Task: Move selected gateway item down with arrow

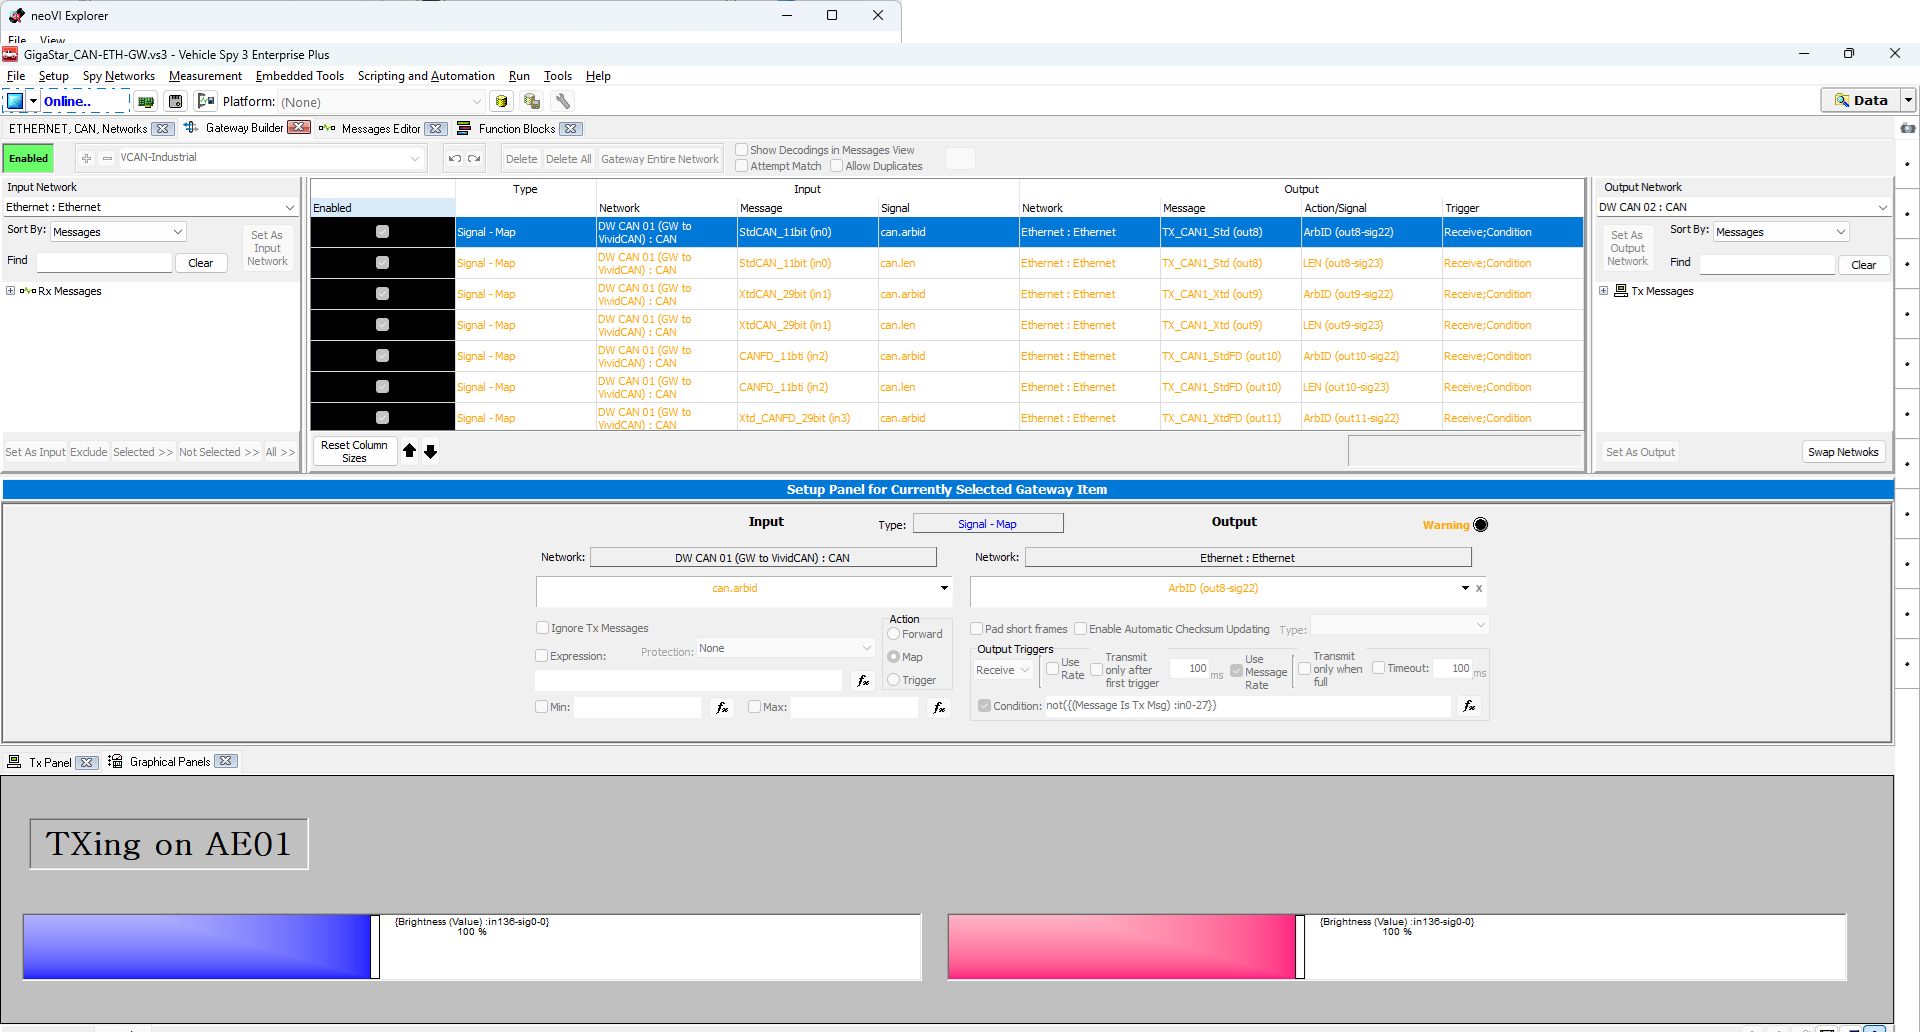Action: pos(431,452)
